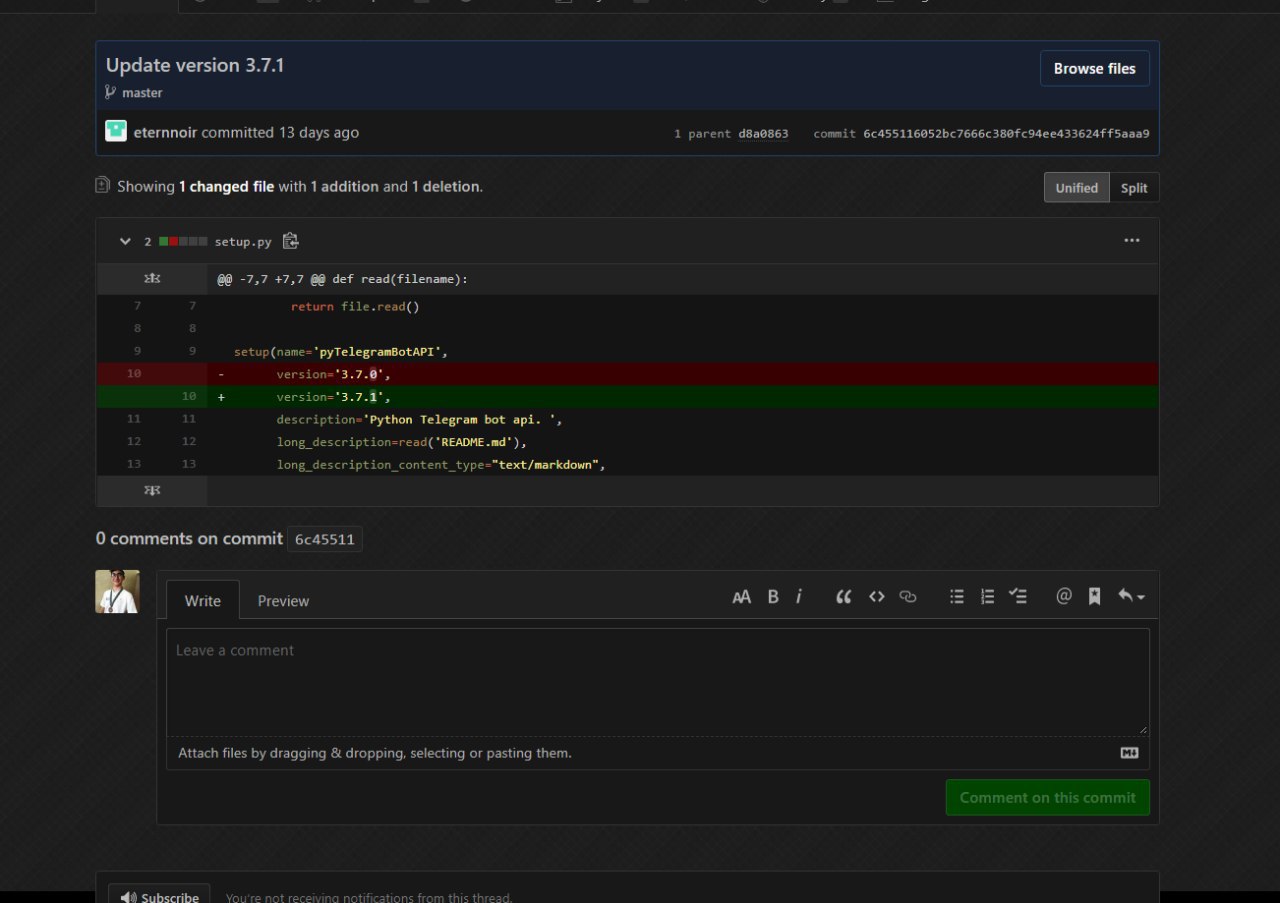Viewport: 1280px width, 903px height.
Task: Click the text size heading icon
Action: point(741,597)
